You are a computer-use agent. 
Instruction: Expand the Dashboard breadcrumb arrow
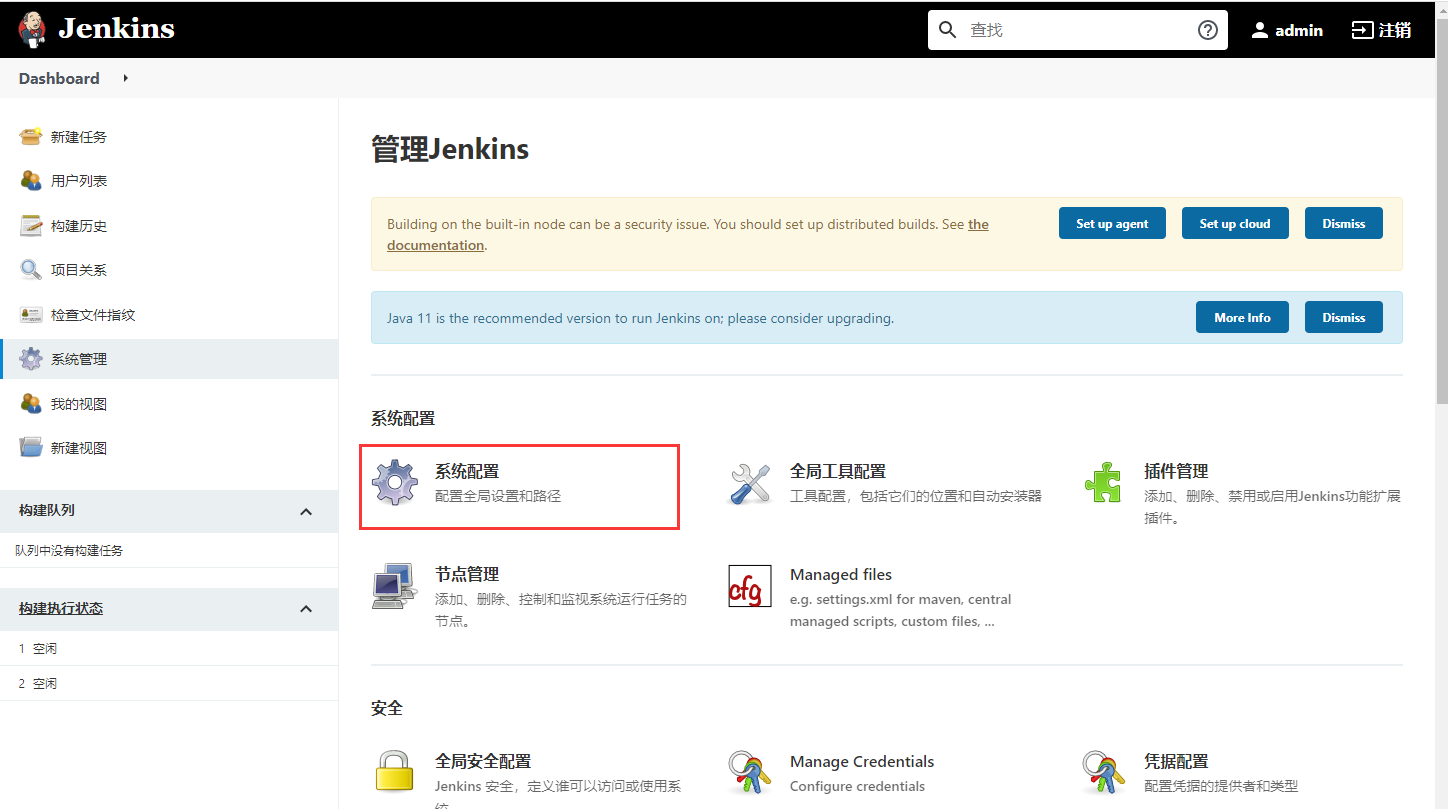(x=126, y=78)
